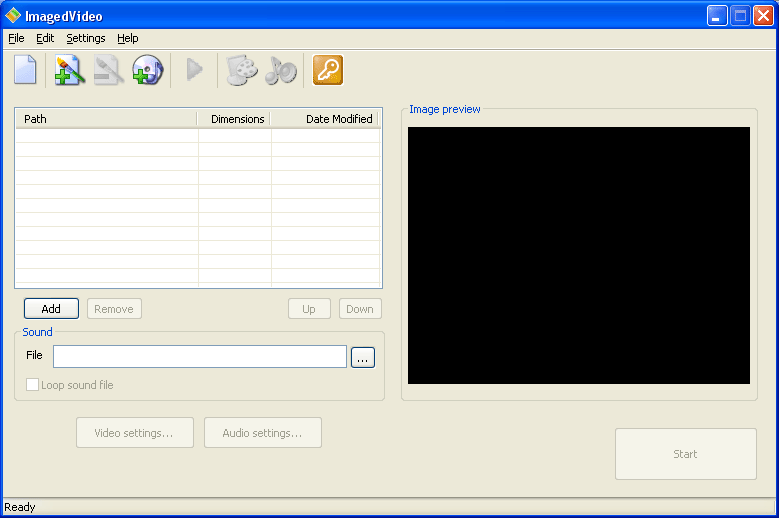
Task: Minimize the ImagedVideo window
Action: pos(717,16)
